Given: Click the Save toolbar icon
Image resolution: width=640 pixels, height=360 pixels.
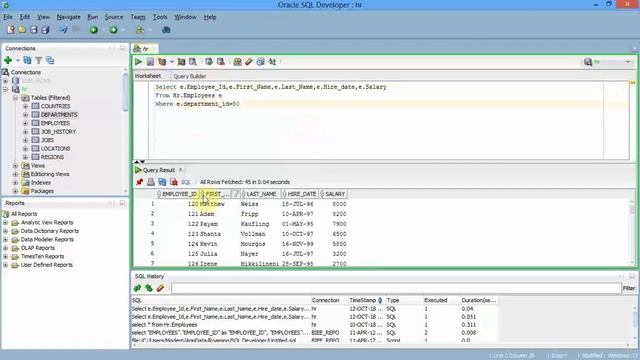Looking at the screenshot, I should [34, 30].
